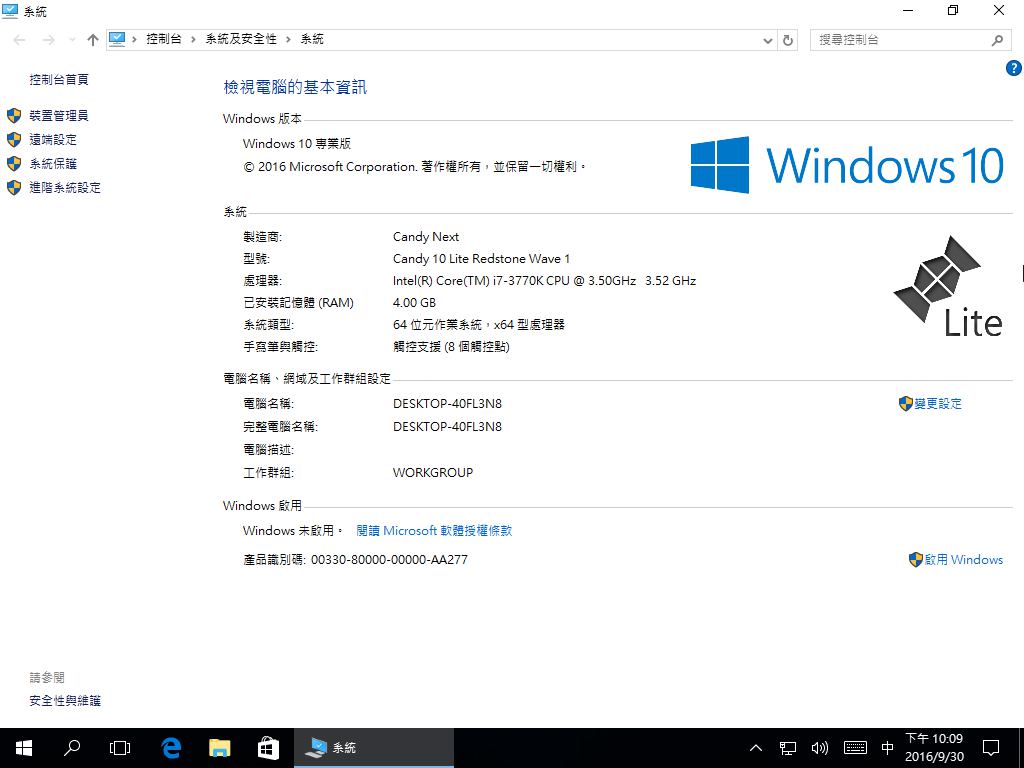Image resolution: width=1024 pixels, height=768 pixels.
Task: Click the help question mark icon
Action: (1014, 68)
